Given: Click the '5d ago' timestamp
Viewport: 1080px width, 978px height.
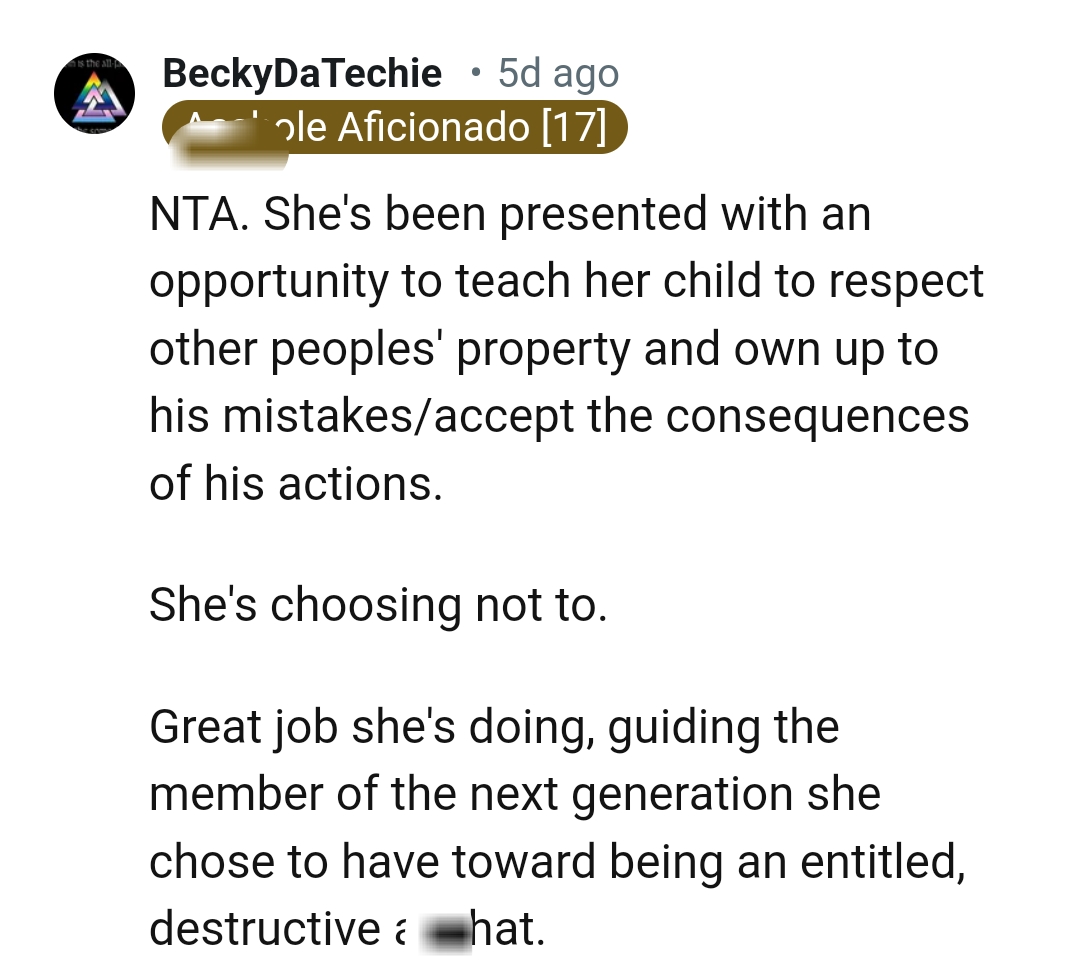Looking at the screenshot, I should pos(556,73).
